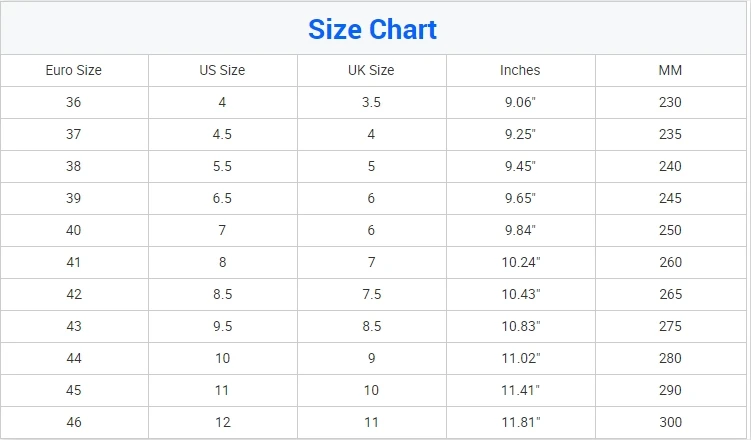Click US size 12 cell
This screenshot has height=440, width=751.
222,422
